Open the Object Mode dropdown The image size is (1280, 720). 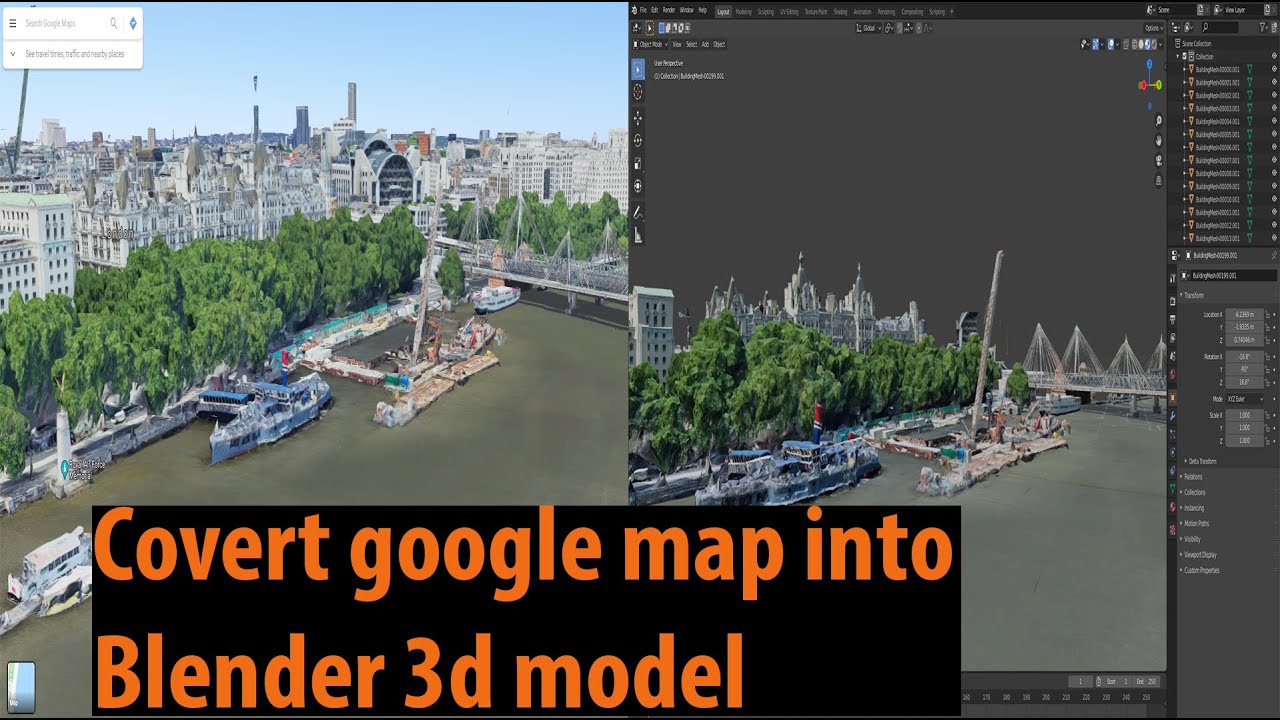[650, 44]
